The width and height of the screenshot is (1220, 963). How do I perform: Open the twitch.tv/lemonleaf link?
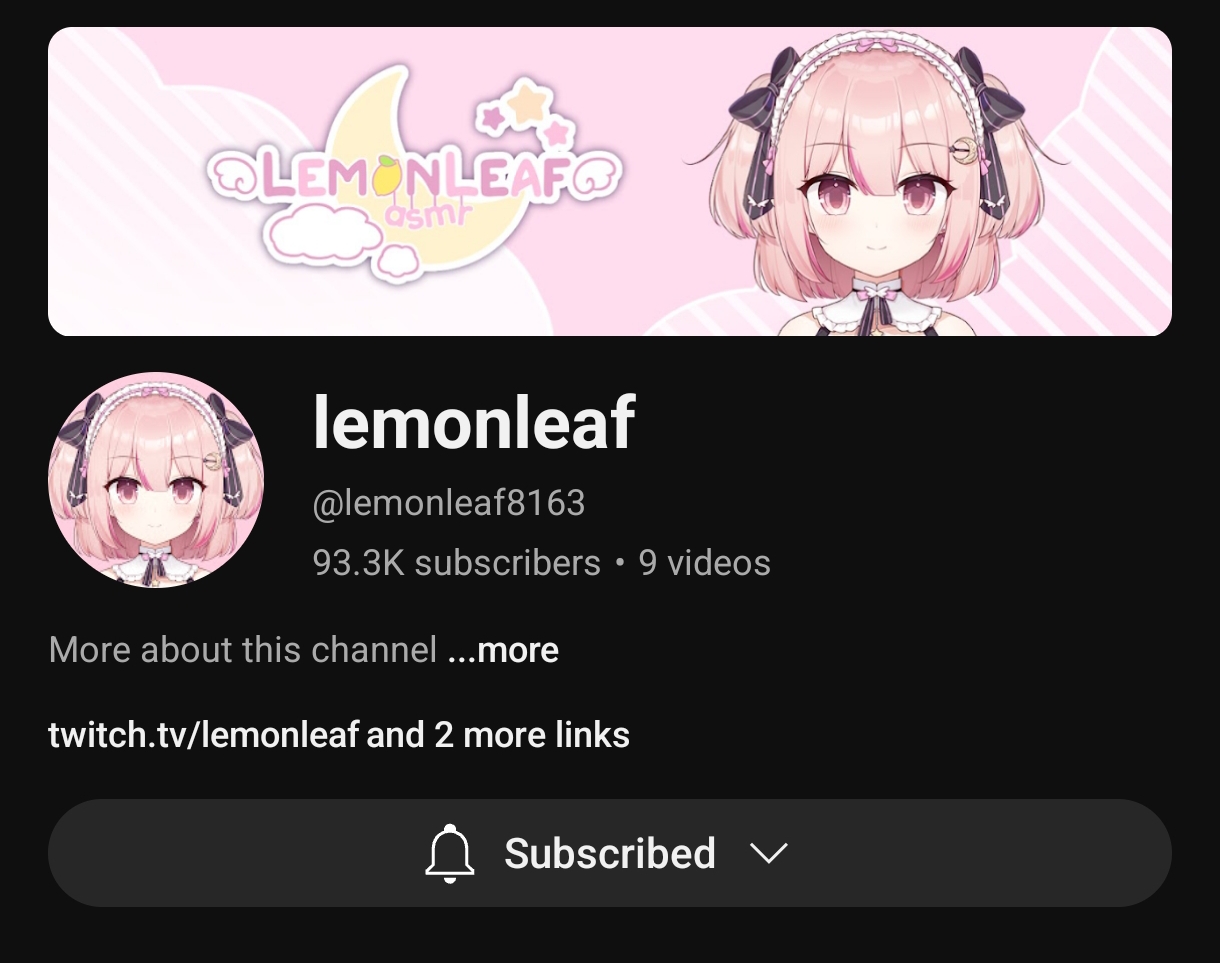point(203,735)
